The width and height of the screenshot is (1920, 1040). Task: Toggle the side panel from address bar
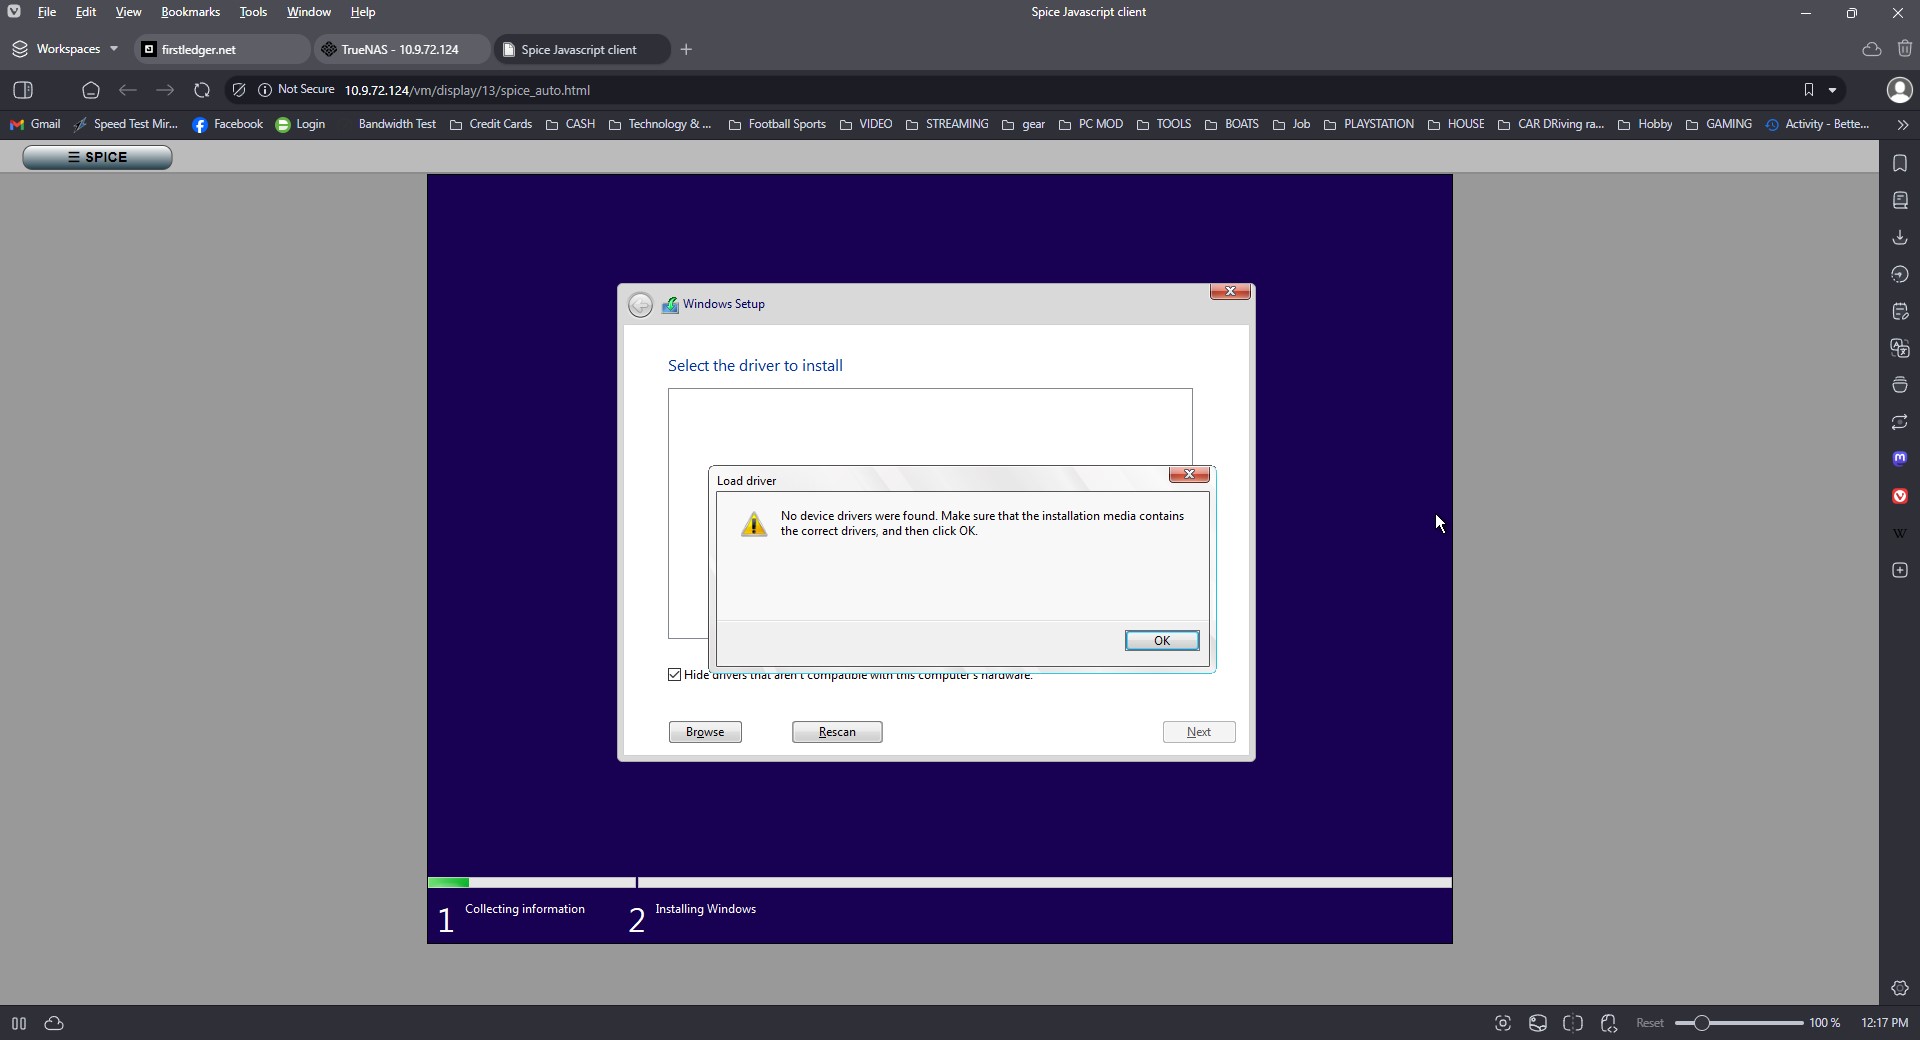(23, 90)
